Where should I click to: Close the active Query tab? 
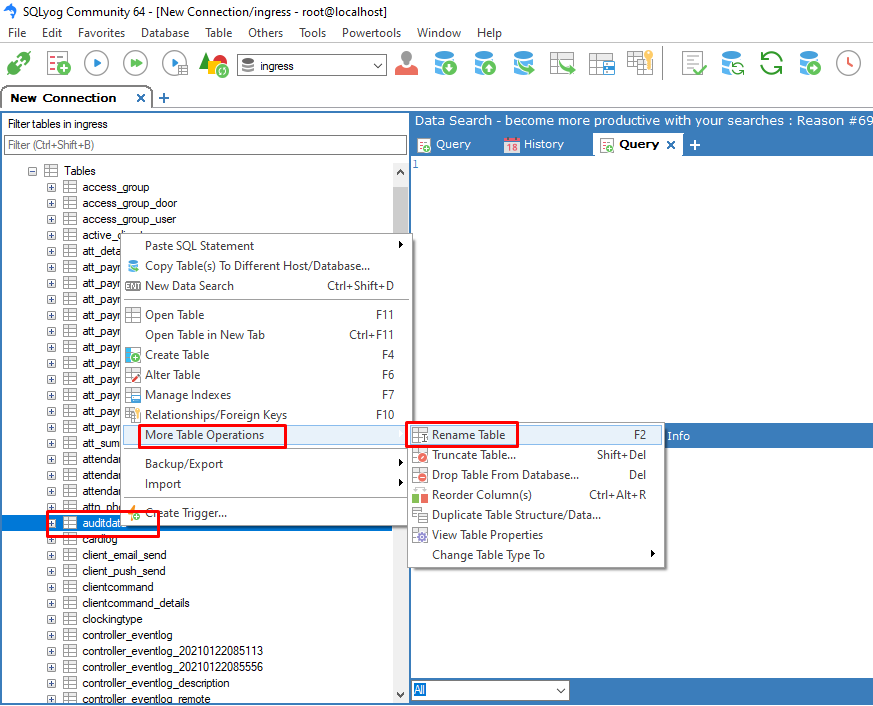(x=671, y=145)
